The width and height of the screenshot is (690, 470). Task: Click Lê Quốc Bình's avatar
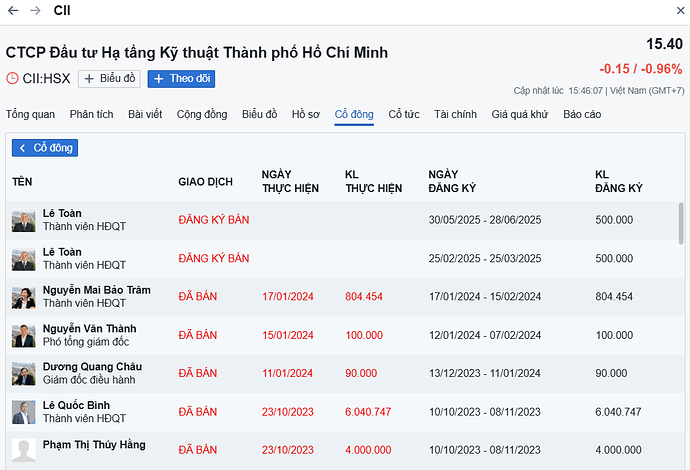[x=24, y=412]
